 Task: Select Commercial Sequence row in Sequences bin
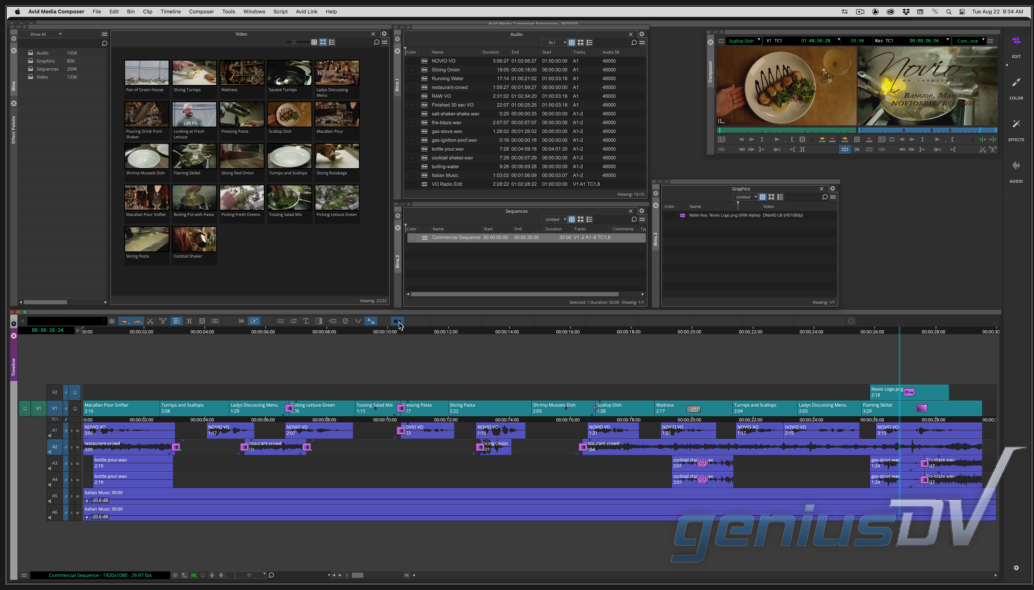pyautogui.click(x=526, y=237)
